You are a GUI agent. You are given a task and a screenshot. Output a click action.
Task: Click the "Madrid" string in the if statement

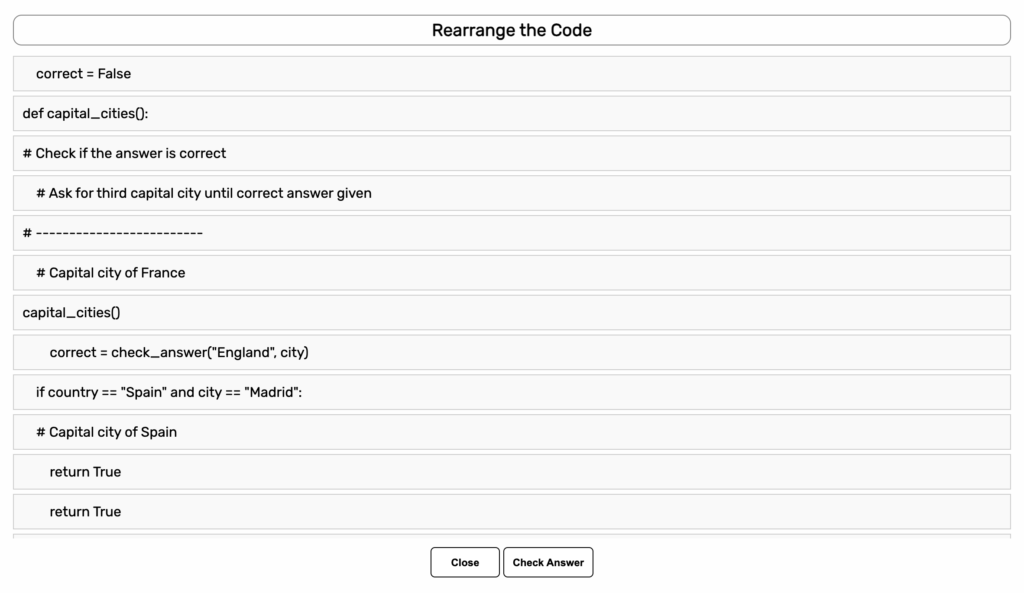[271, 392]
